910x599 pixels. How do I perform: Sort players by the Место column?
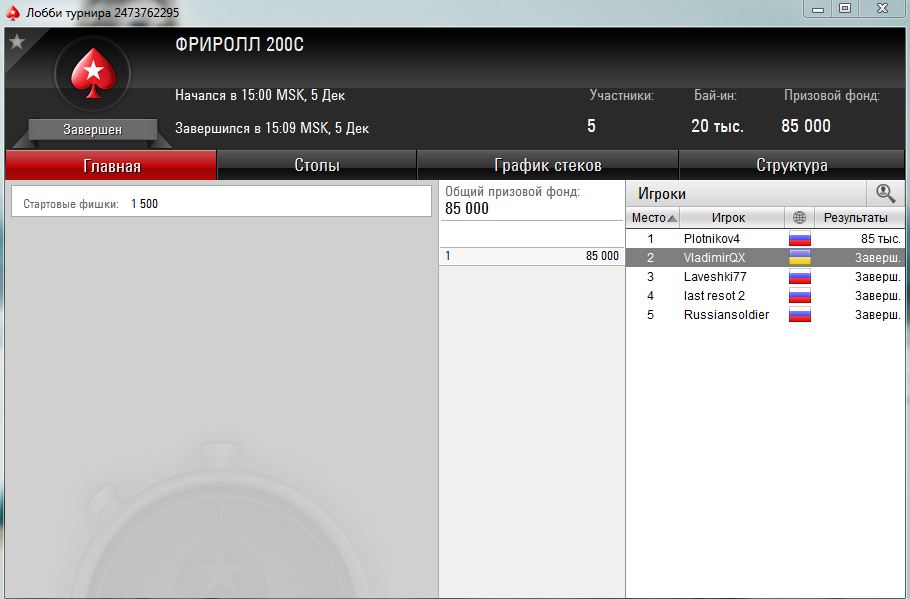pos(653,218)
